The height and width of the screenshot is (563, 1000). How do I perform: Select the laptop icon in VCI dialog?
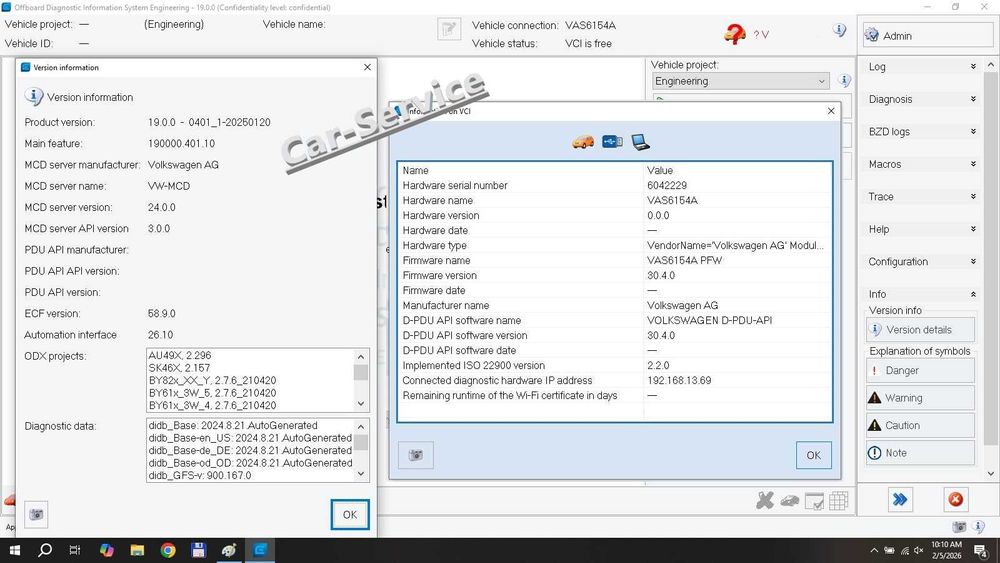pos(640,142)
